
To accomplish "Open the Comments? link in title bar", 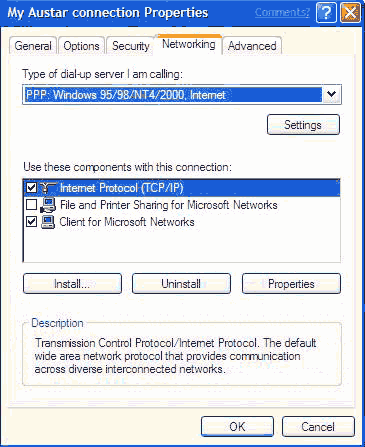I will point(282,12).
